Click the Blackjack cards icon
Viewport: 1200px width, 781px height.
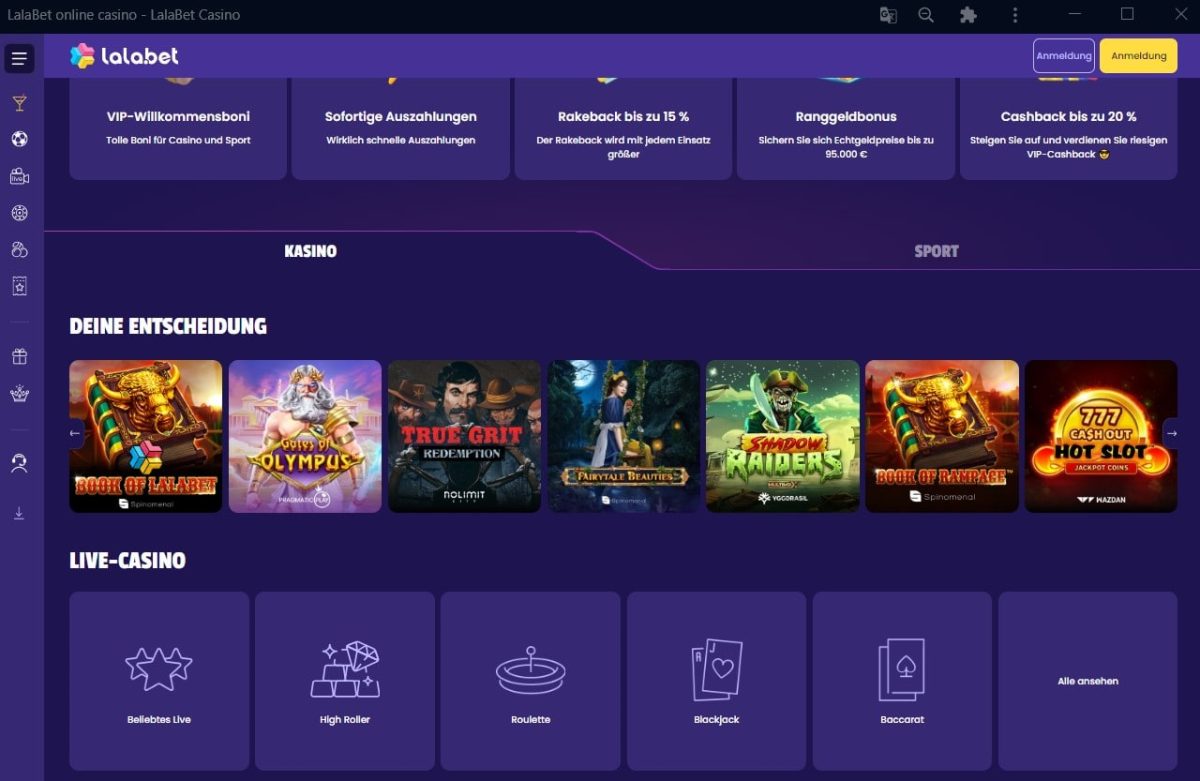point(717,669)
